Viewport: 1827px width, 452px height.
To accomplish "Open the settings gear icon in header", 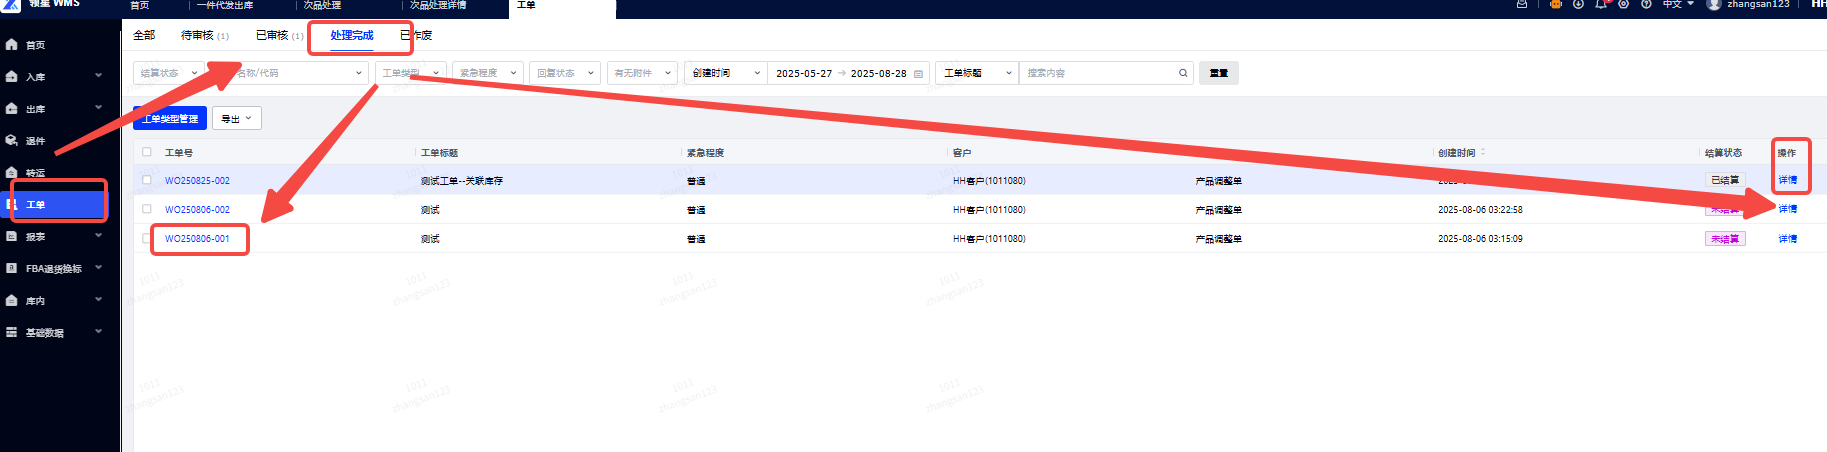I will [1623, 4].
